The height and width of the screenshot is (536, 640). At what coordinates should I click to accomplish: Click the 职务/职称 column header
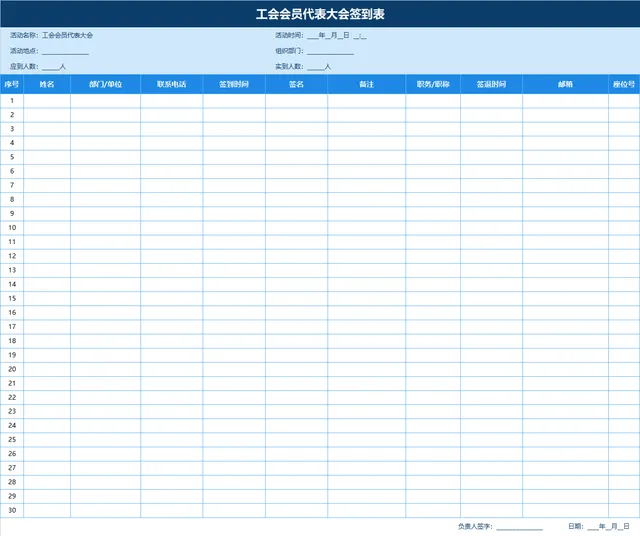click(x=433, y=85)
